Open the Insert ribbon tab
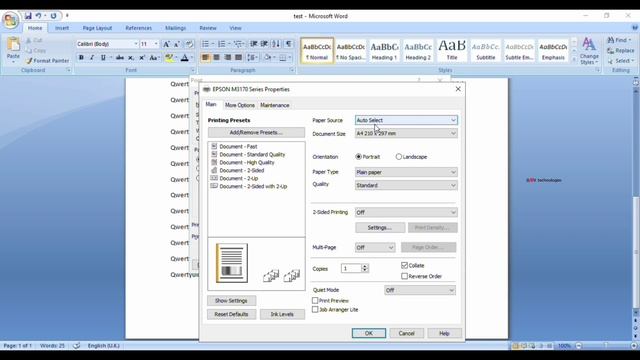Screen dimensions: 640x360 (x=62, y=28)
